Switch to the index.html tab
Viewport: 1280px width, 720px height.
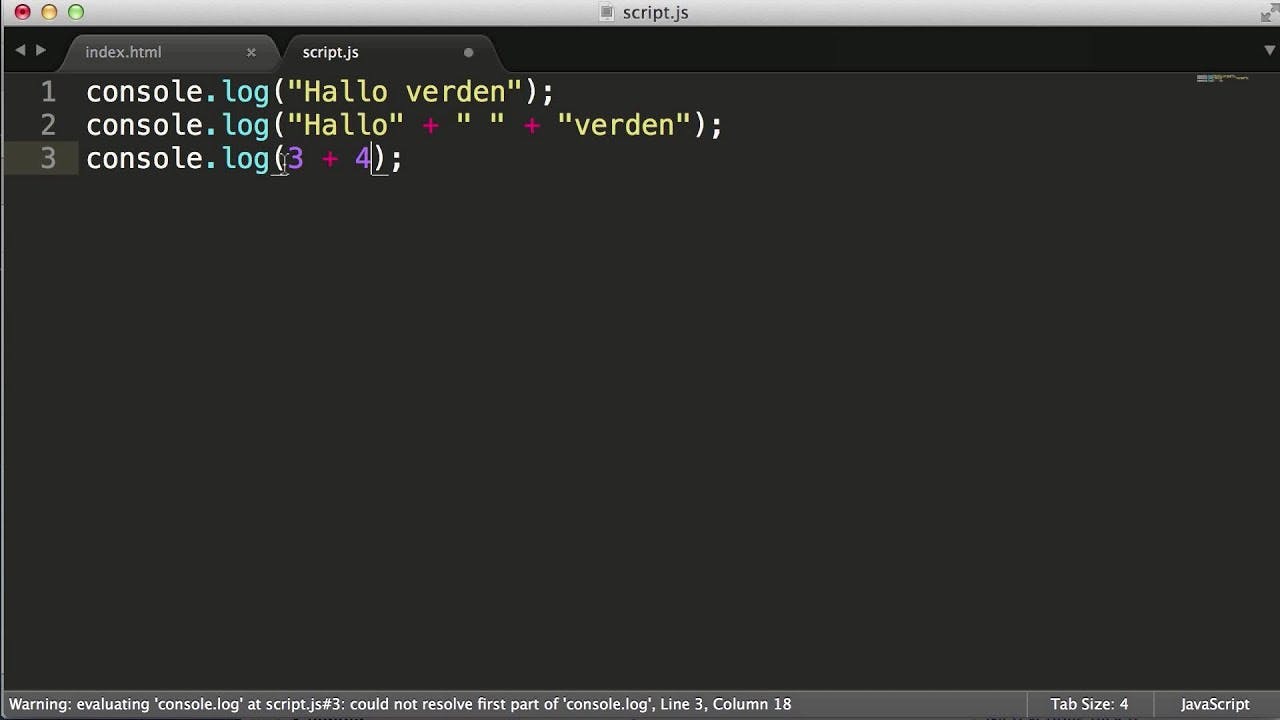coord(123,52)
